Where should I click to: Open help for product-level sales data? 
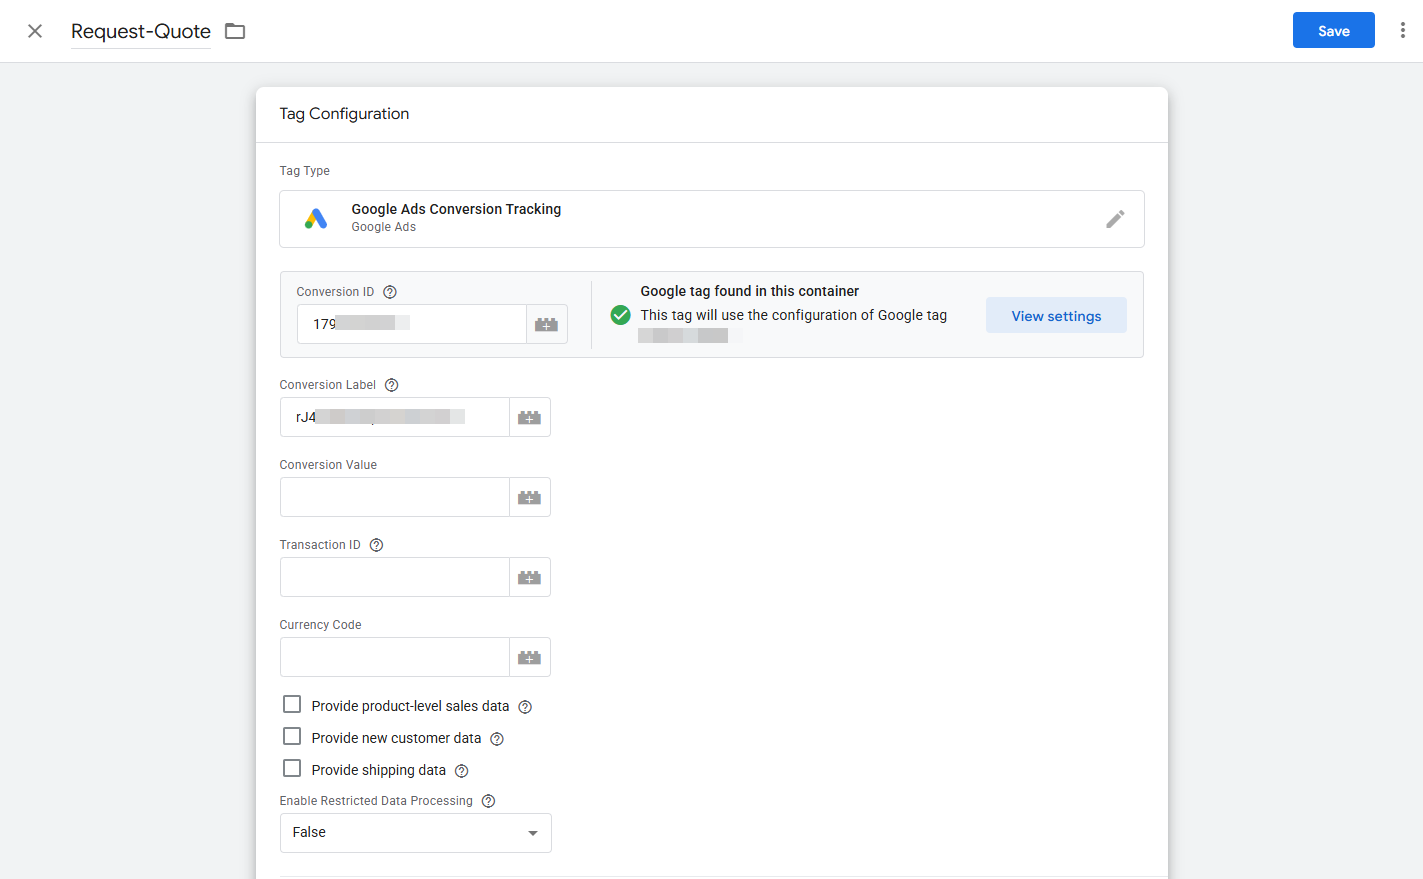tap(525, 707)
